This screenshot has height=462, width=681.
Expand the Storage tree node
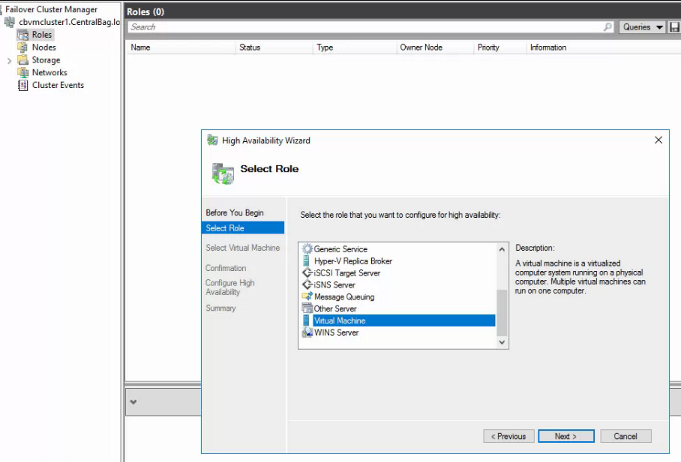[x=9, y=60]
